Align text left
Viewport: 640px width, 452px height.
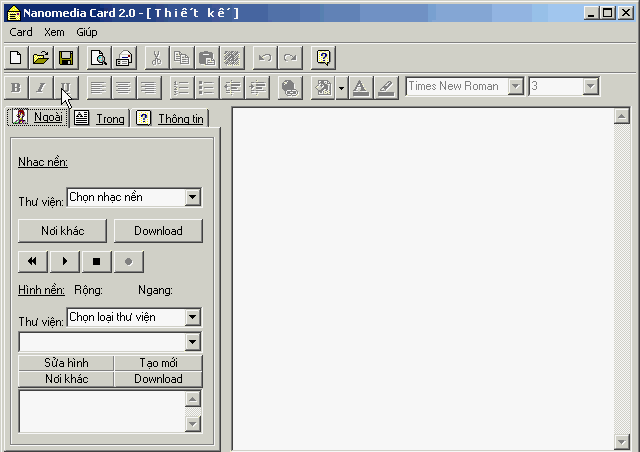coord(99,87)
